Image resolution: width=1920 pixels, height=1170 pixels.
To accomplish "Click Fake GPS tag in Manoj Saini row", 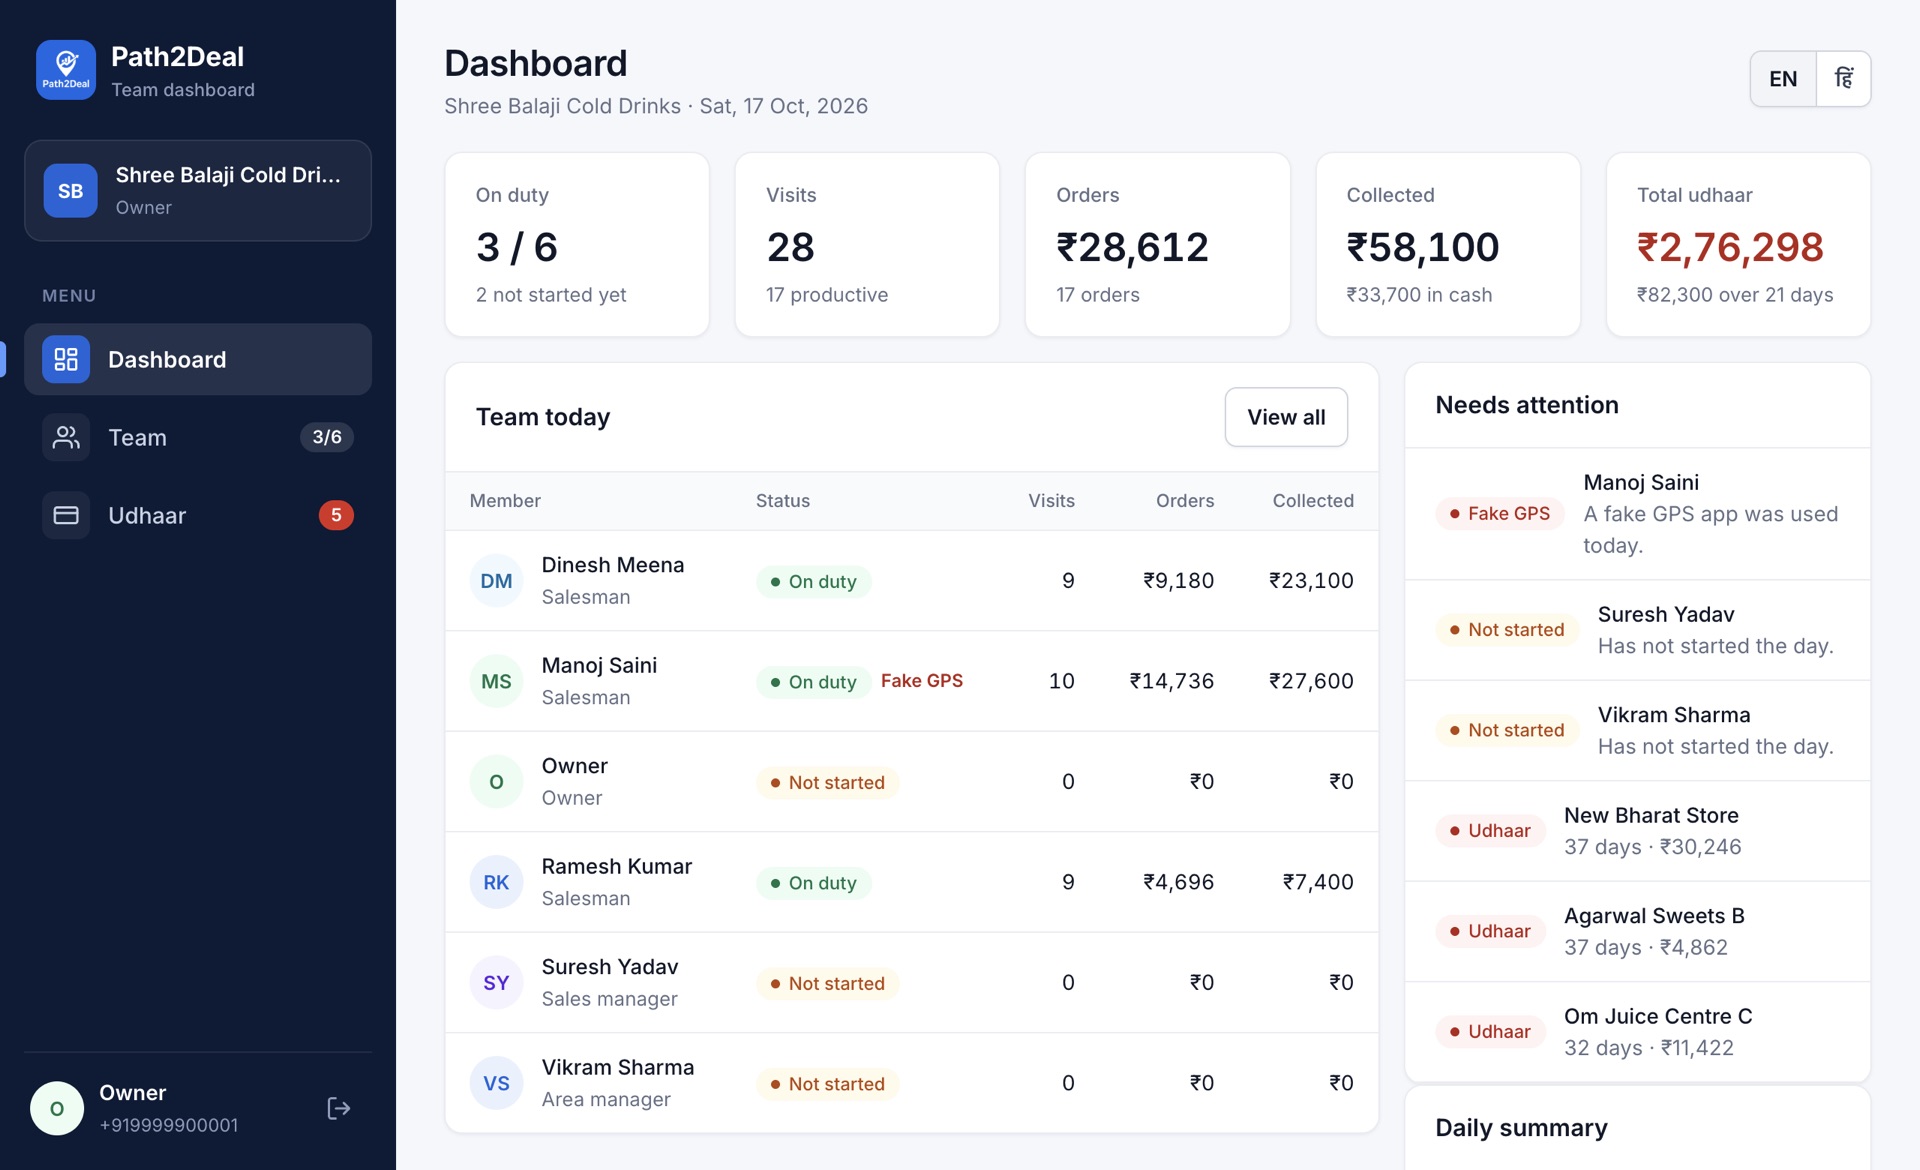I will [922, 681].
